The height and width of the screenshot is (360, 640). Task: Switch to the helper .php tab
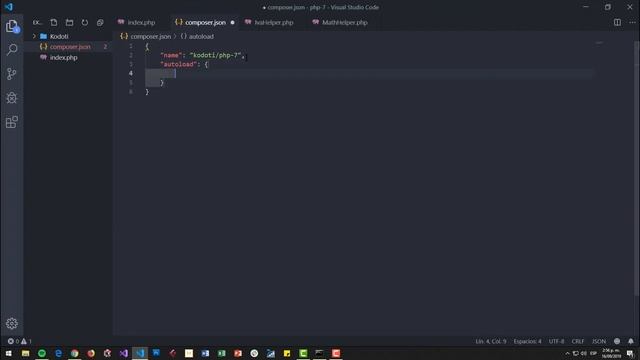(x=274, y=22)
